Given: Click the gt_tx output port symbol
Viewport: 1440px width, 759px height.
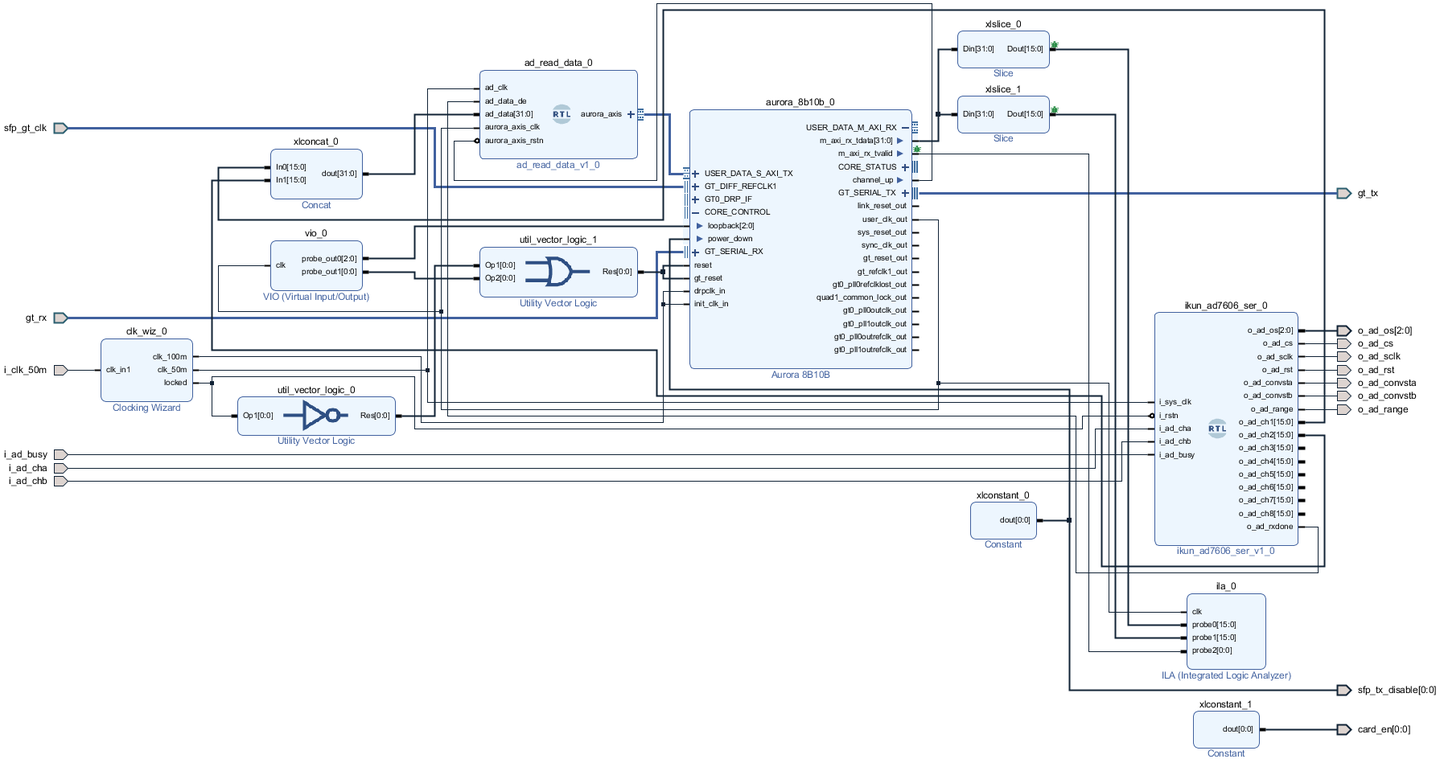Looking at the screenshot, I should pos(1344,193).
